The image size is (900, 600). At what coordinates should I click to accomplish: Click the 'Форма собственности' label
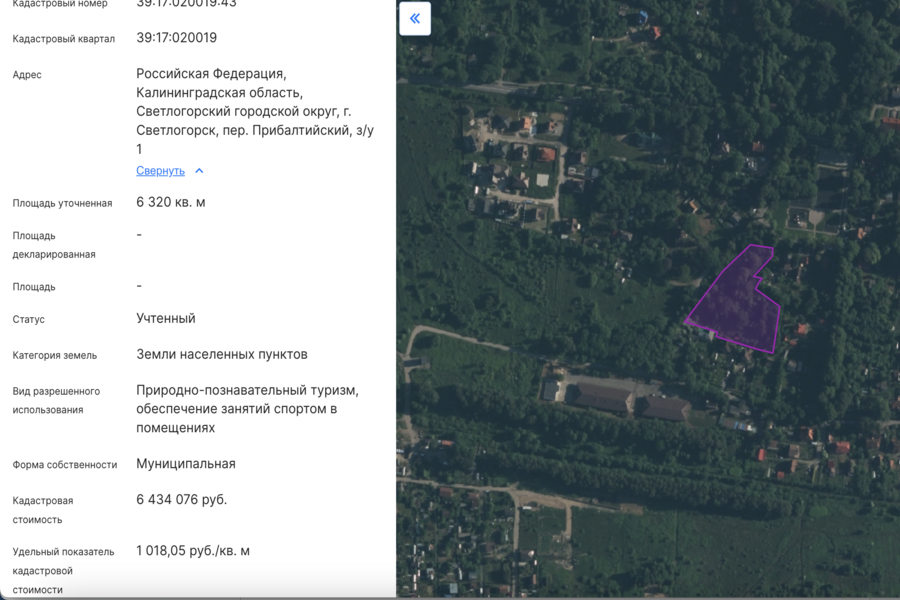(x=65, y=465)
